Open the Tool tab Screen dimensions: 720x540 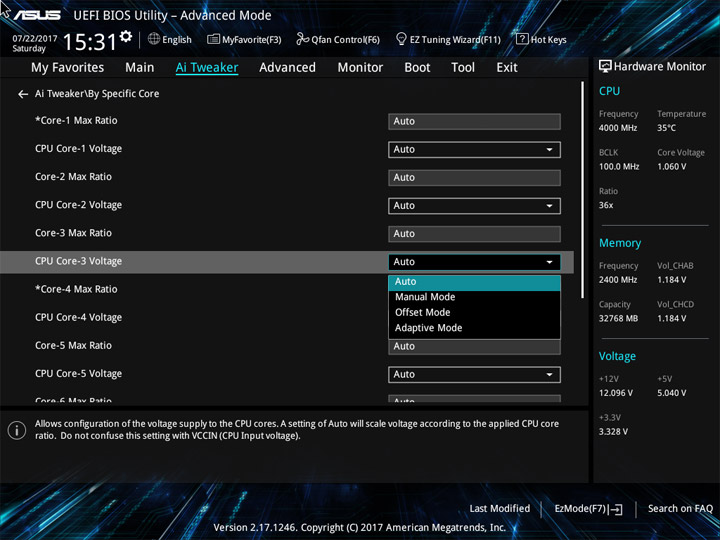point(463,68)
